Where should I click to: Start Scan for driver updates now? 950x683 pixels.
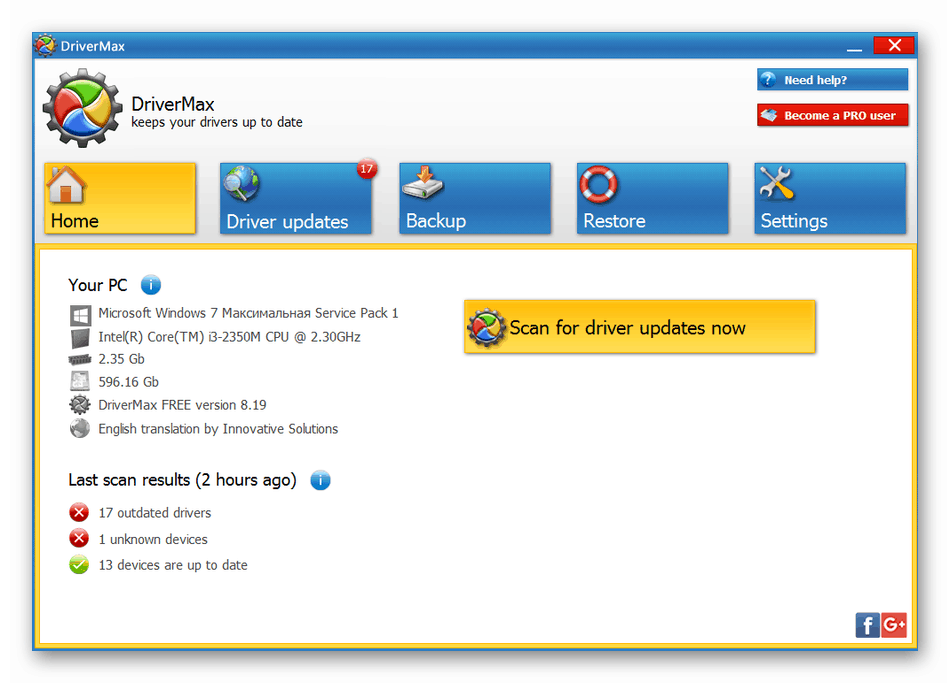tap(640, 327)
